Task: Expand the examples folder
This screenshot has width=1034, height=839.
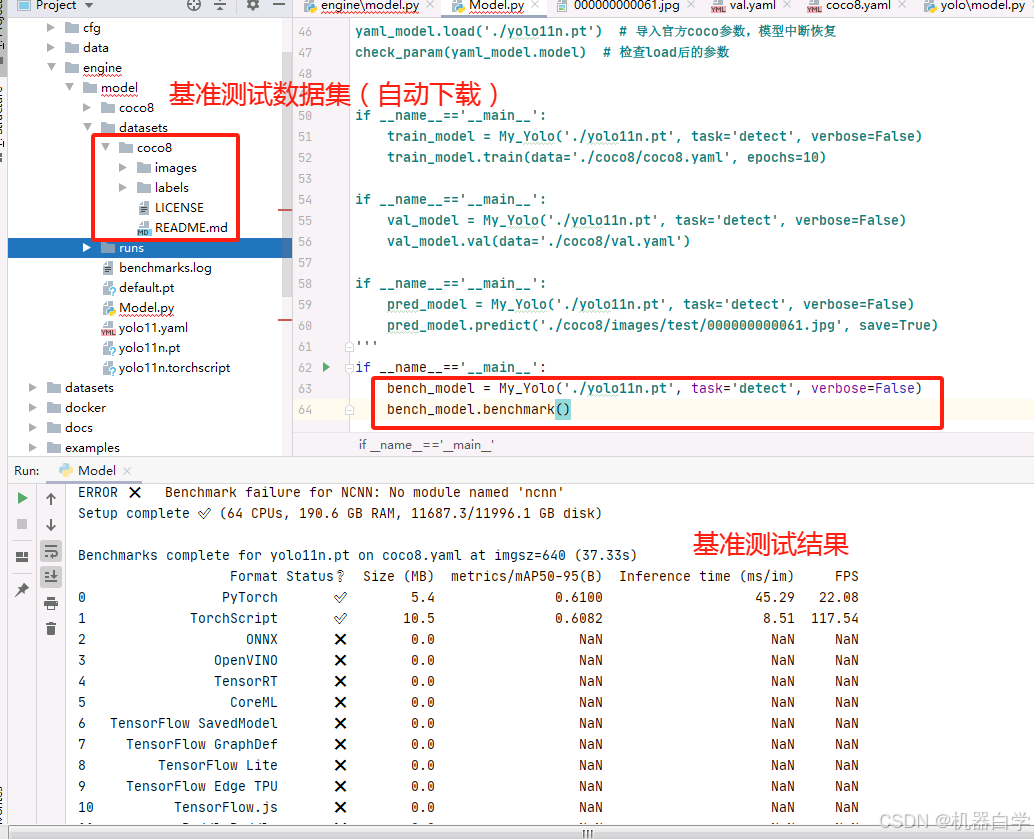Action: pyautogui.click(x=33, y=447)
